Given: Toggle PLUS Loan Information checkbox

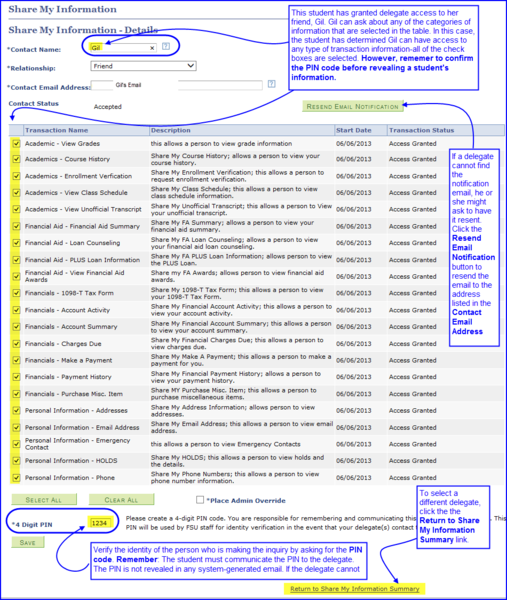Looking at the screenshot, I should (x=16, y=260).
